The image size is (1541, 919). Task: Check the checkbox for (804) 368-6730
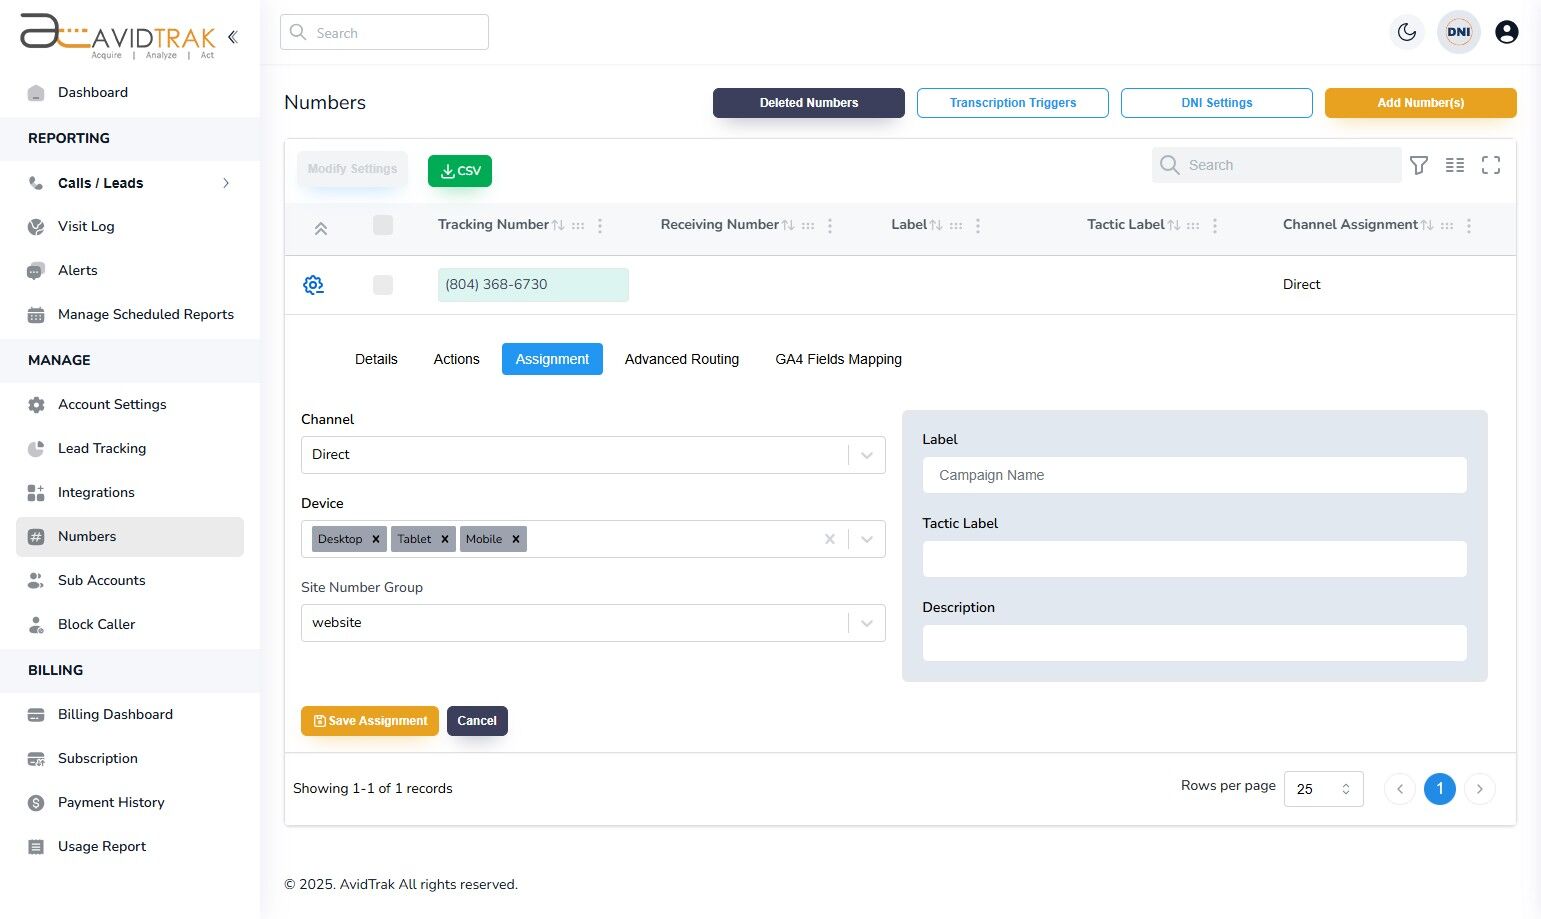(383, 284)
